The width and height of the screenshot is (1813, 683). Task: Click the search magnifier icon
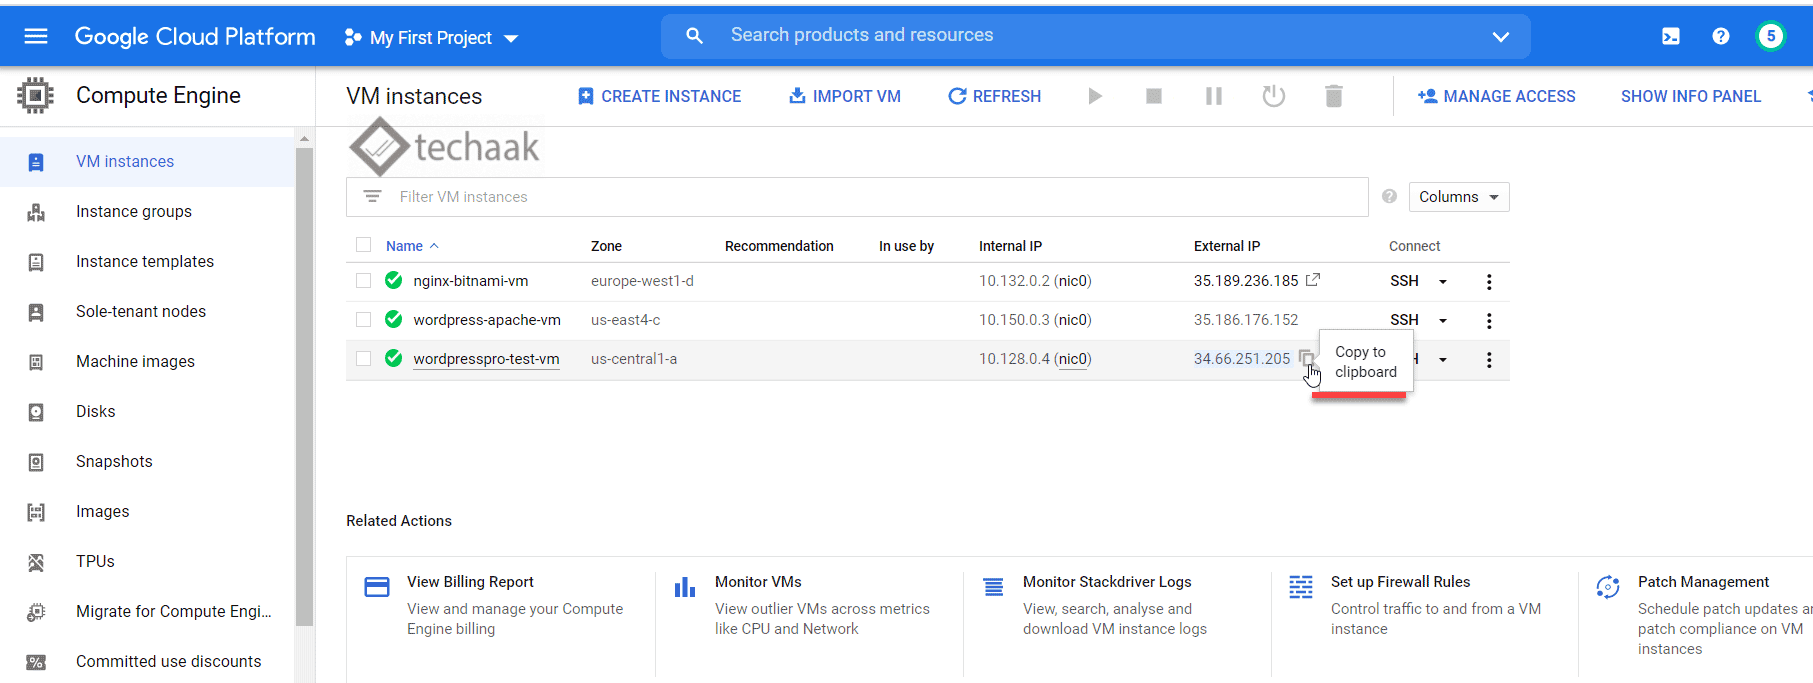pos(694,36)
